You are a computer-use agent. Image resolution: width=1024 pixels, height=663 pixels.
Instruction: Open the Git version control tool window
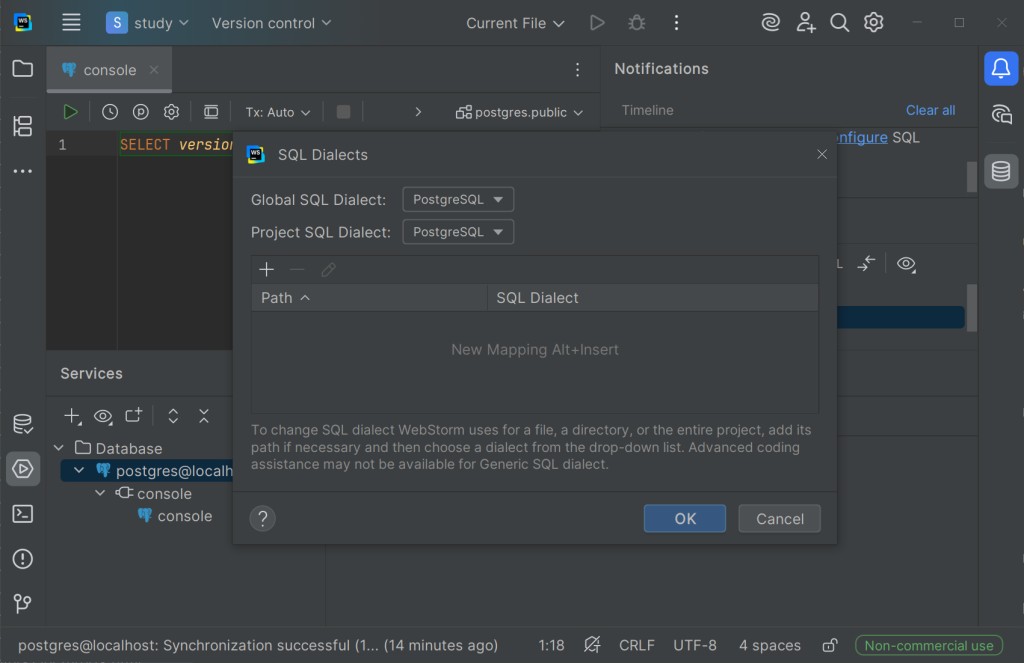pyautogui.click(x=22, y=603)
